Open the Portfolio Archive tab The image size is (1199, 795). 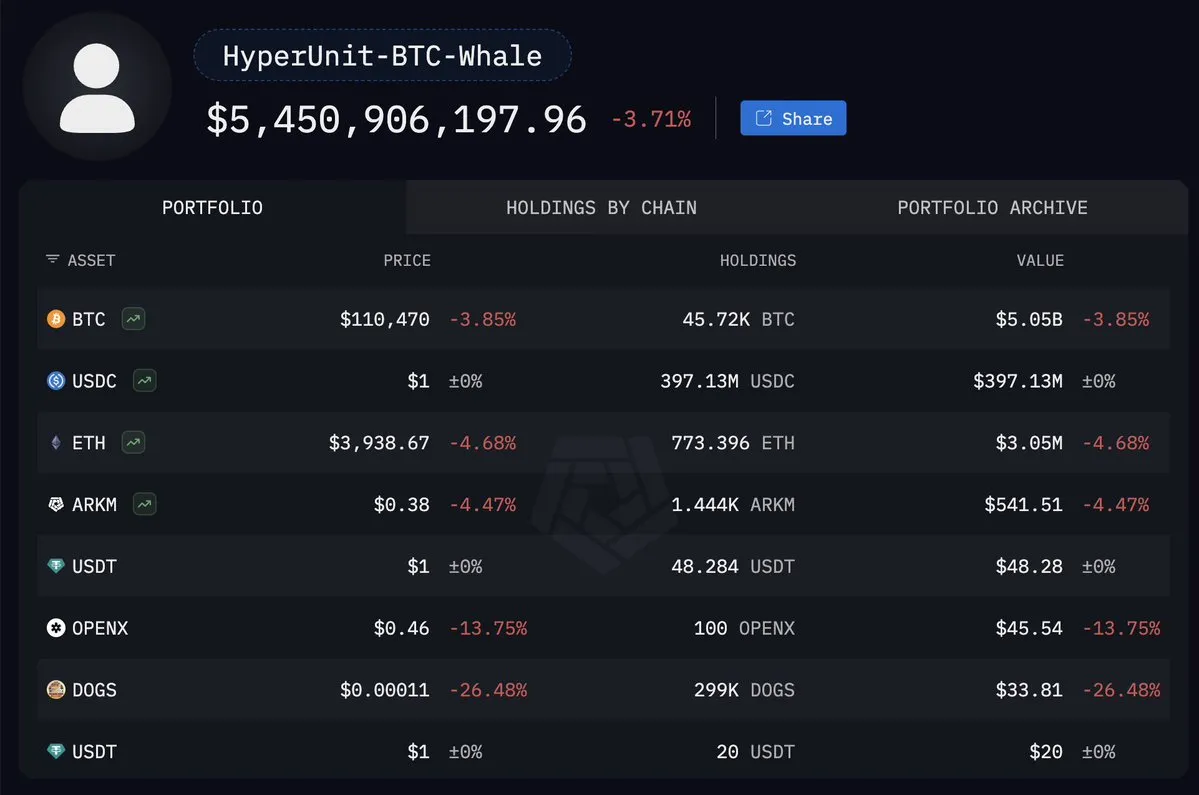[992, 208]
